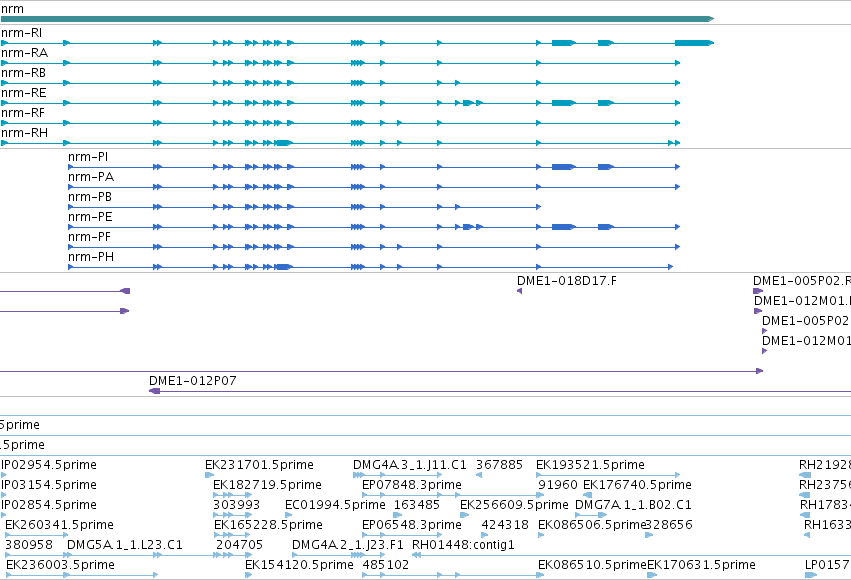Click EC01994.5prime EST label
The image size is (851, 580).
pos(335,505)
